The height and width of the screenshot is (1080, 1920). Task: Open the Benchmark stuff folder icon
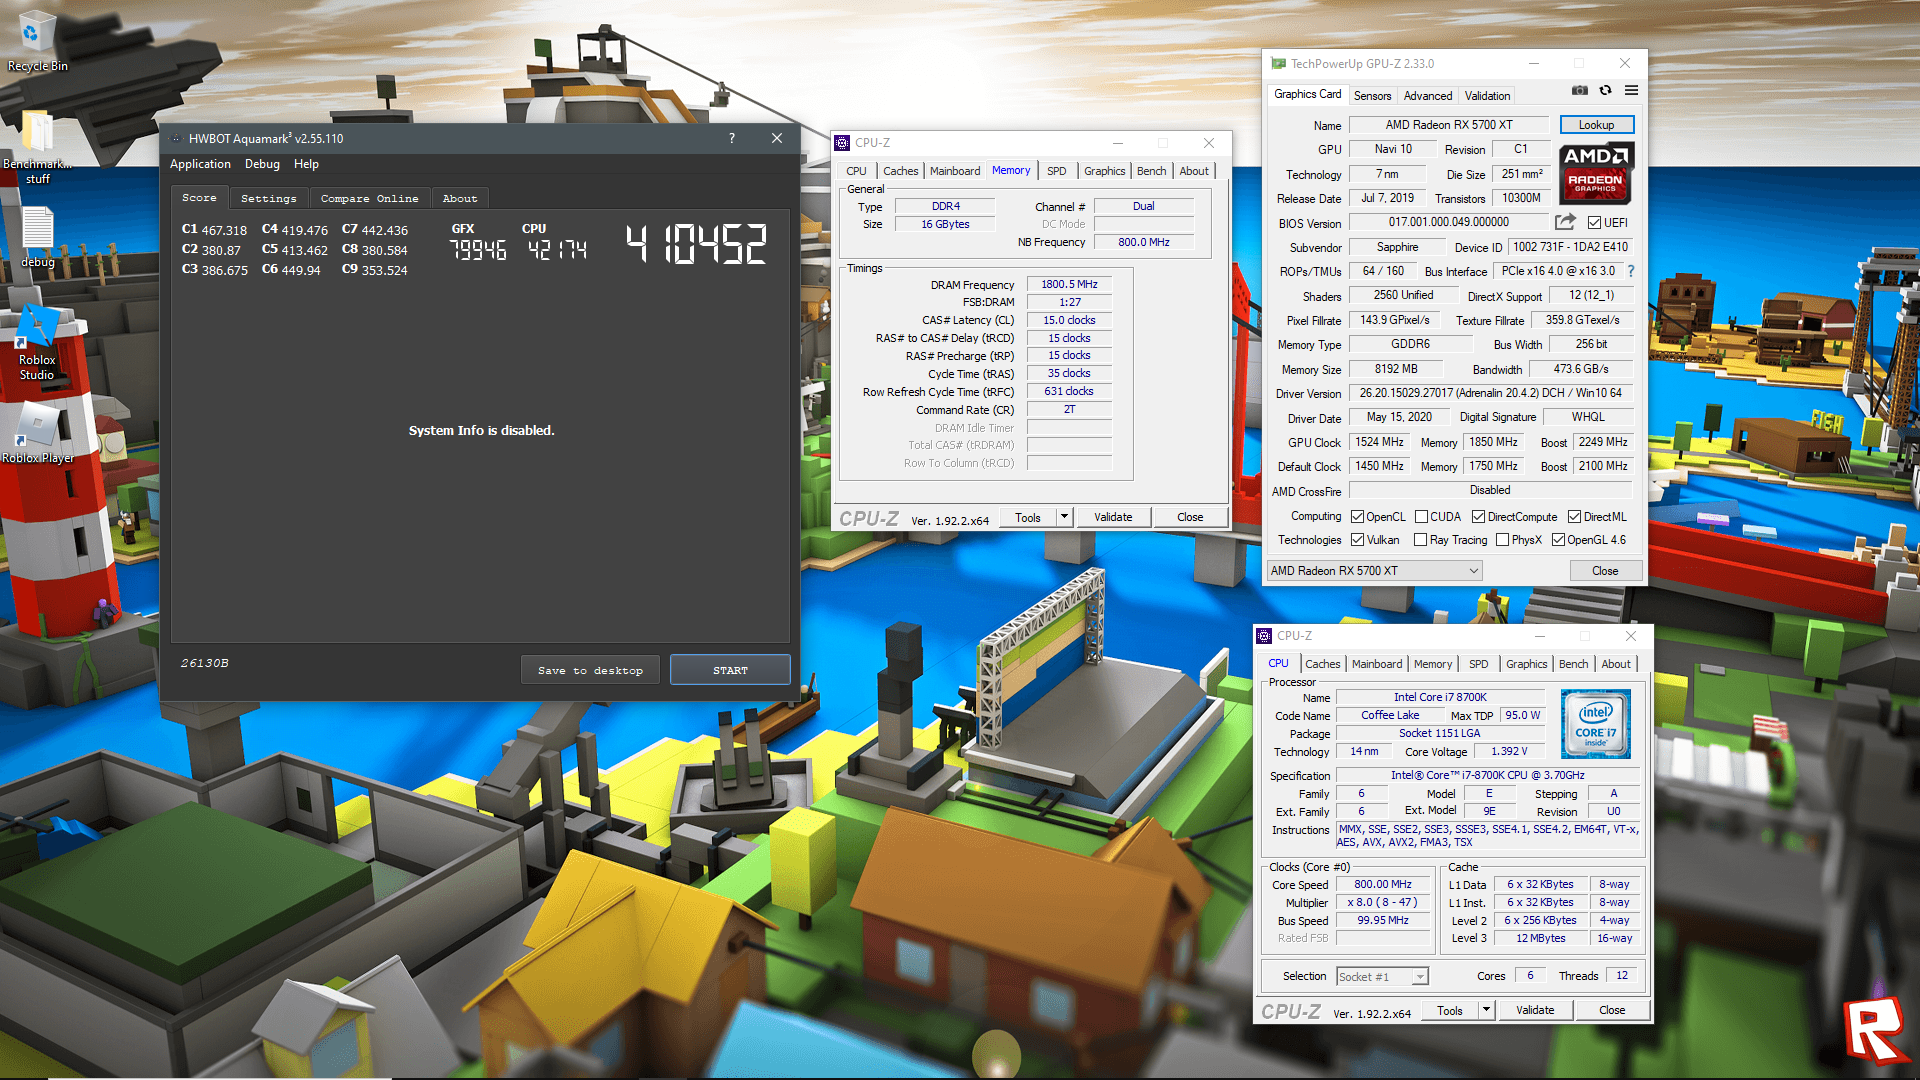[x=38, y=147]
